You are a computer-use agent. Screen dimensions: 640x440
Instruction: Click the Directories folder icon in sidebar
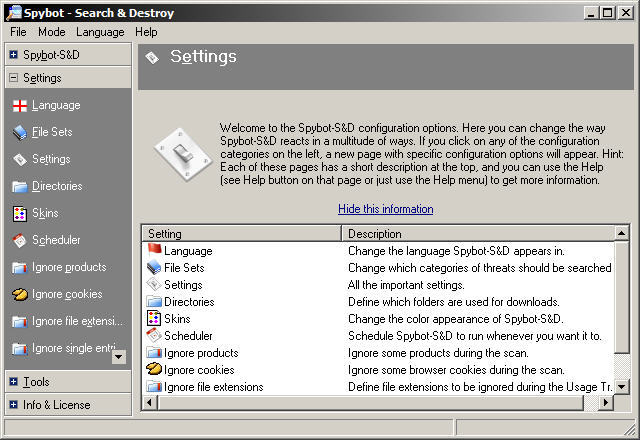tap(20, 187)
